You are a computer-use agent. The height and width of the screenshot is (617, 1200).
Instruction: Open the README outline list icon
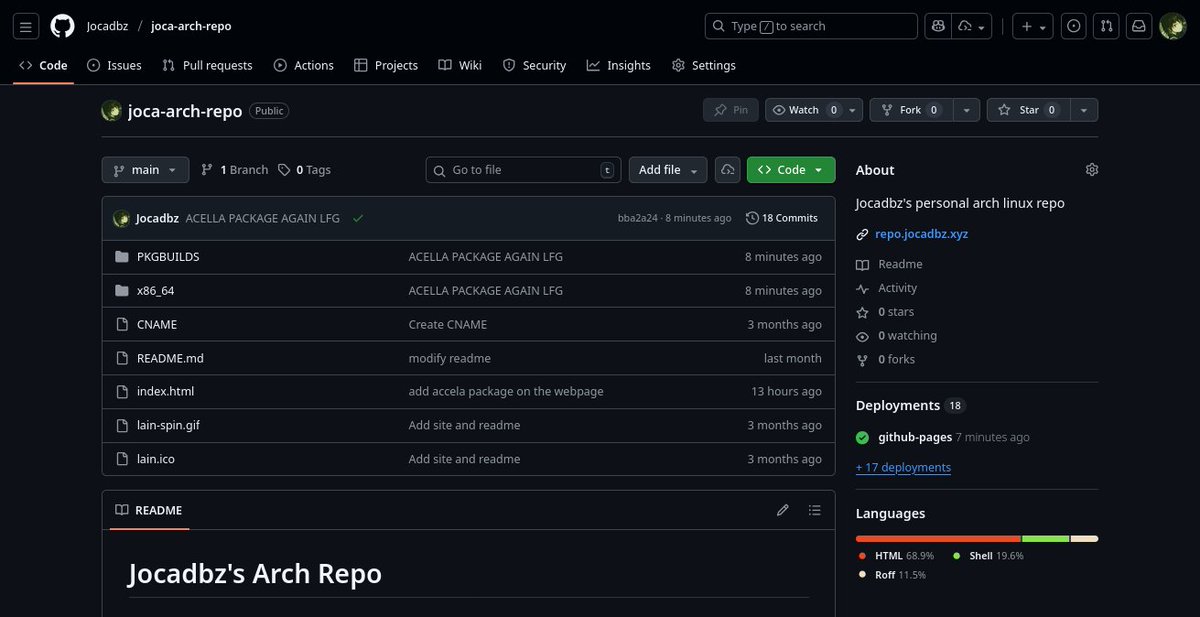pos(815,510)
